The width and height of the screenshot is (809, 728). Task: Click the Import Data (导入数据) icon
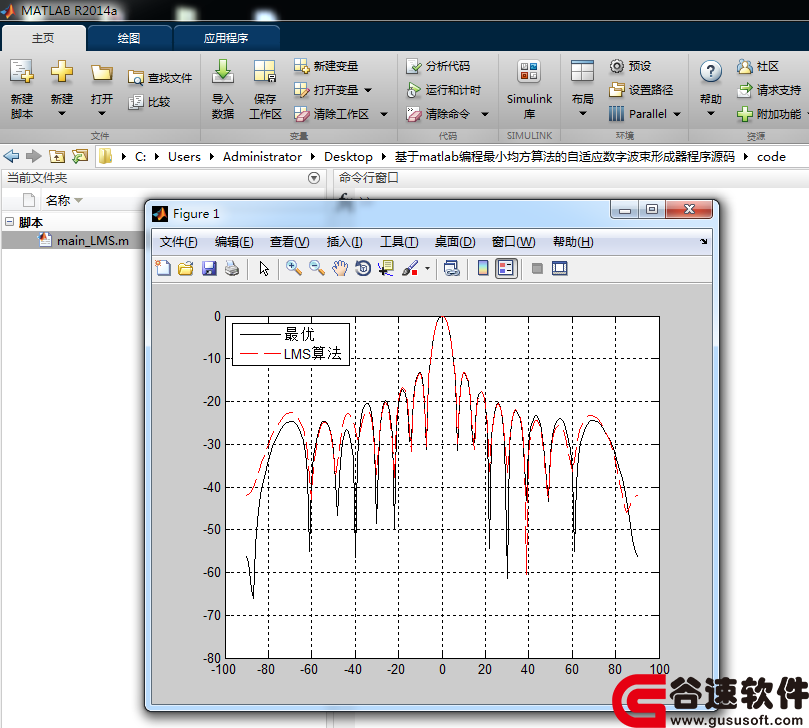(223, 72)
